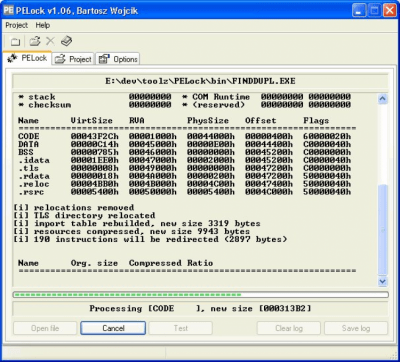
Task: Click the Clear log button
Action: [289, 328]
